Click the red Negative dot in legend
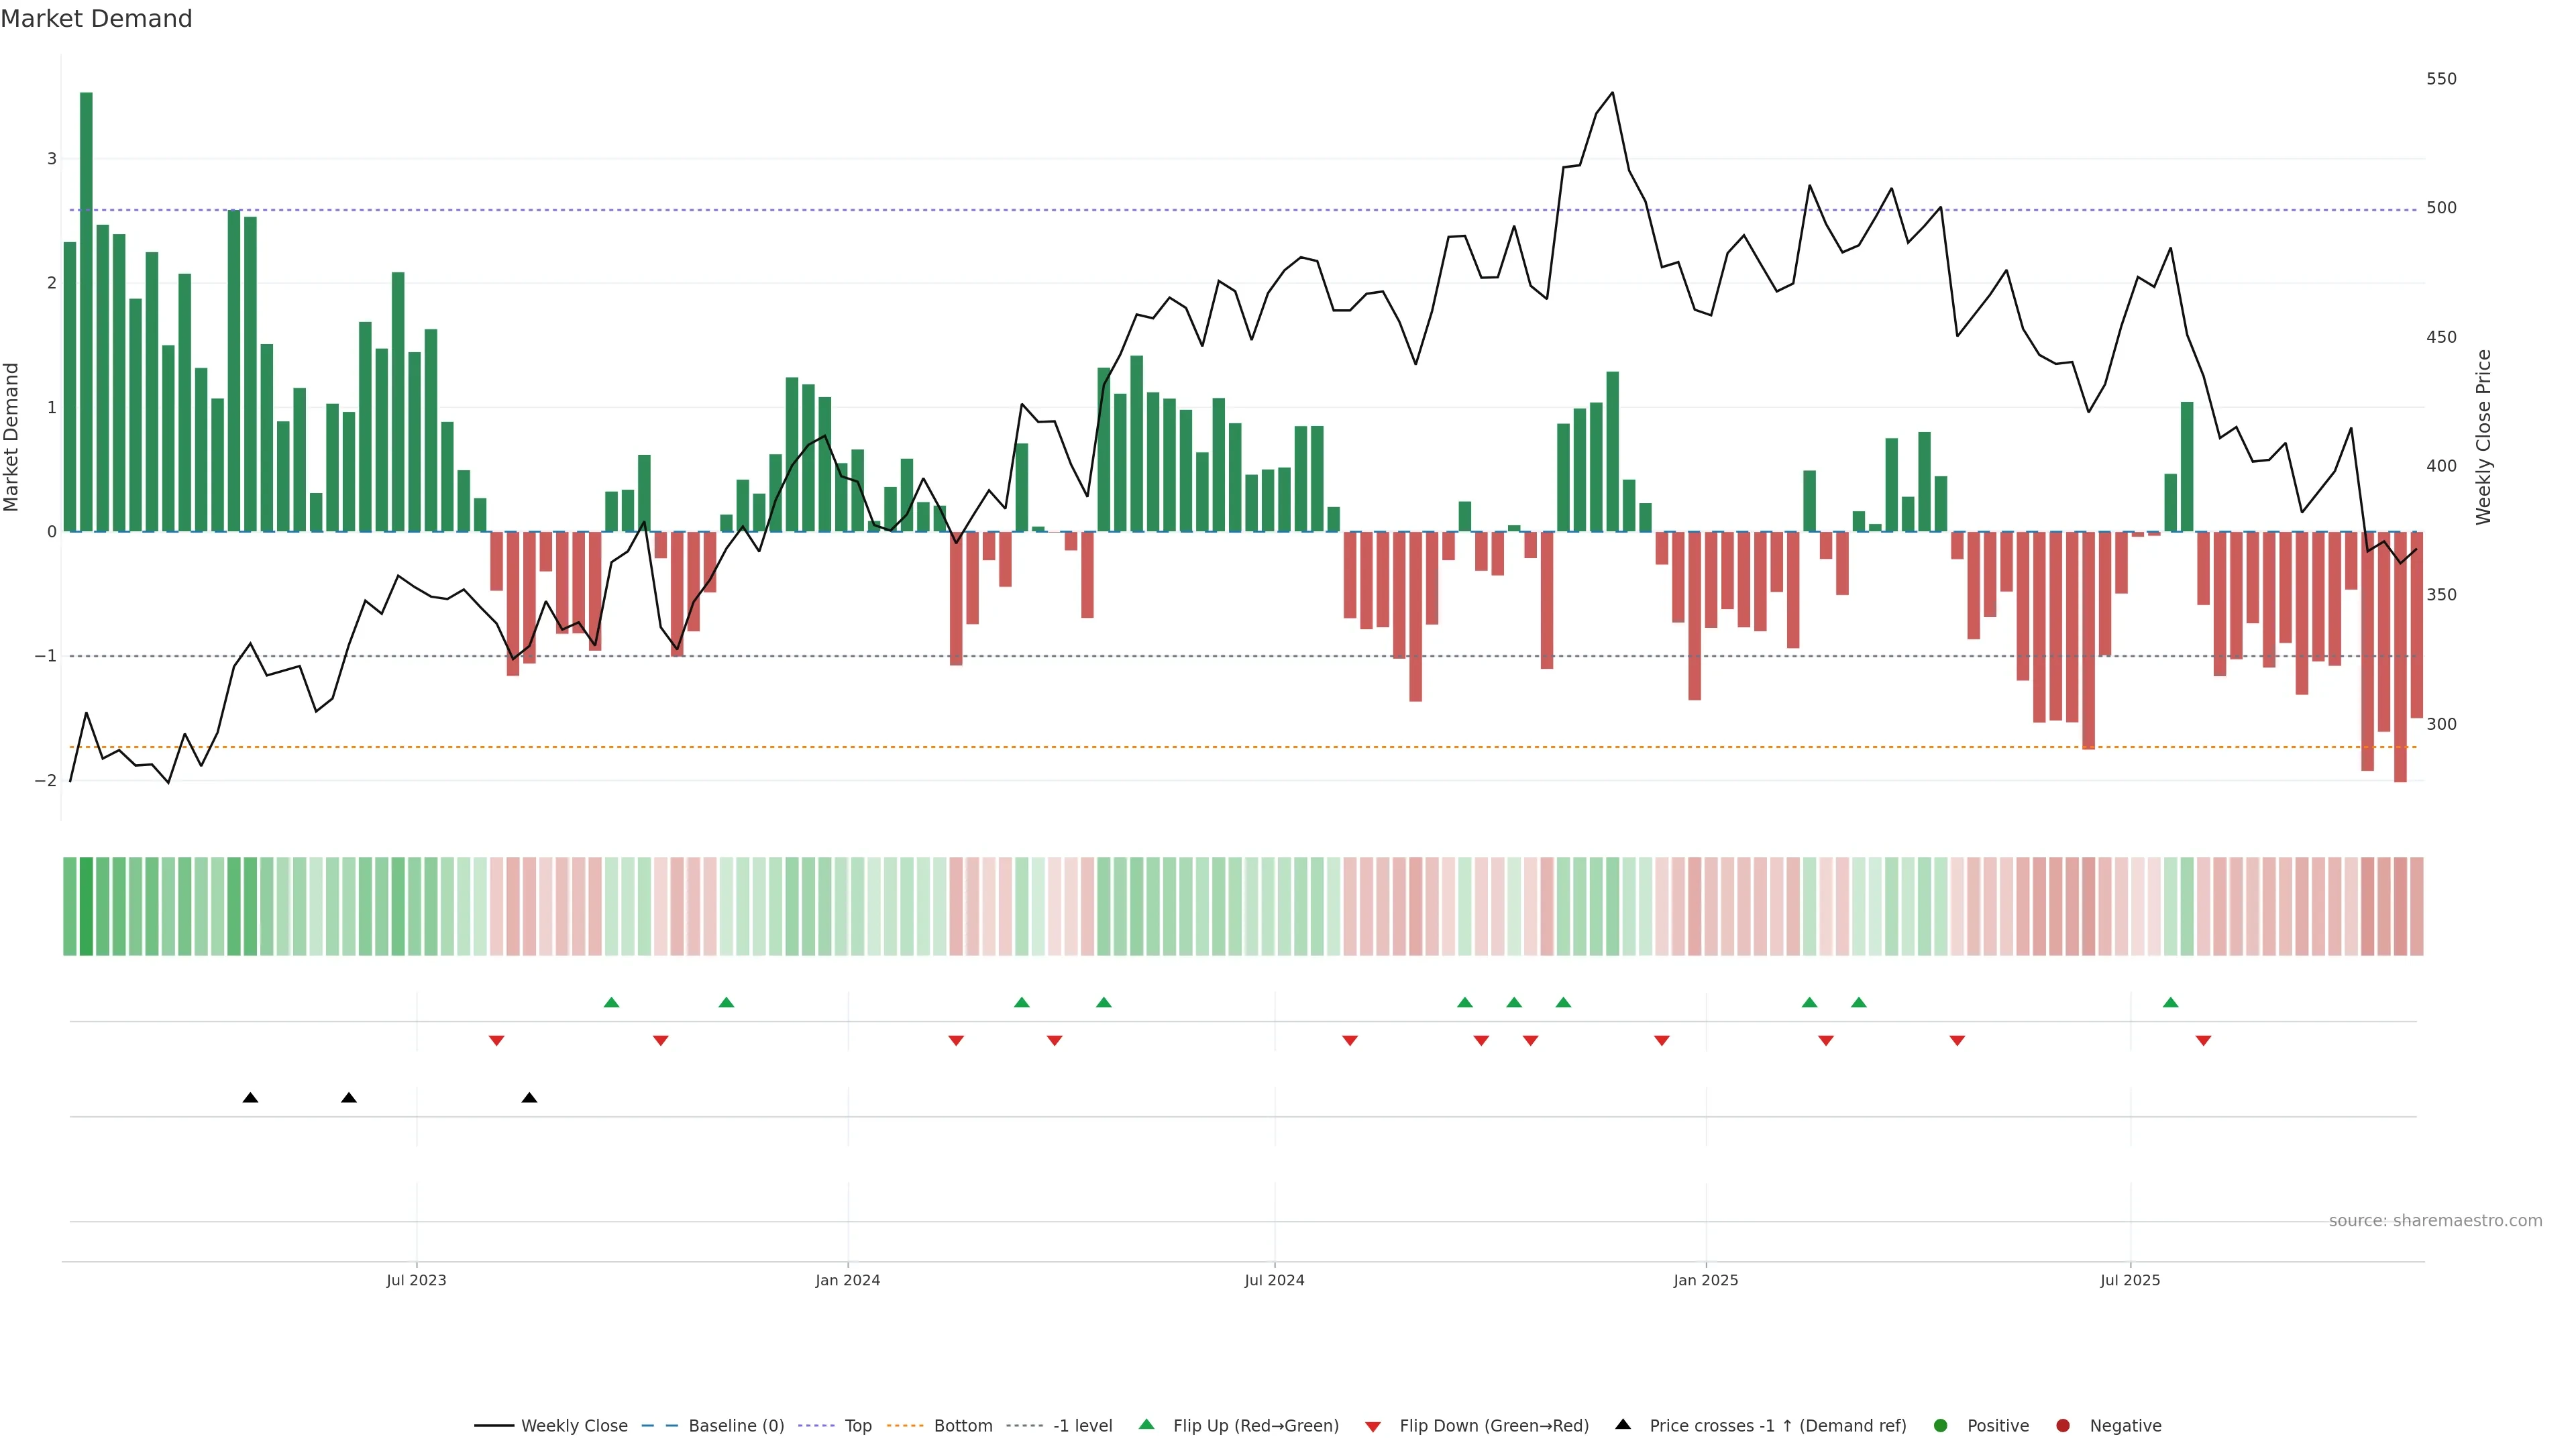The width and height of the screenshot is (2576, 1449). [2063, 1425]
